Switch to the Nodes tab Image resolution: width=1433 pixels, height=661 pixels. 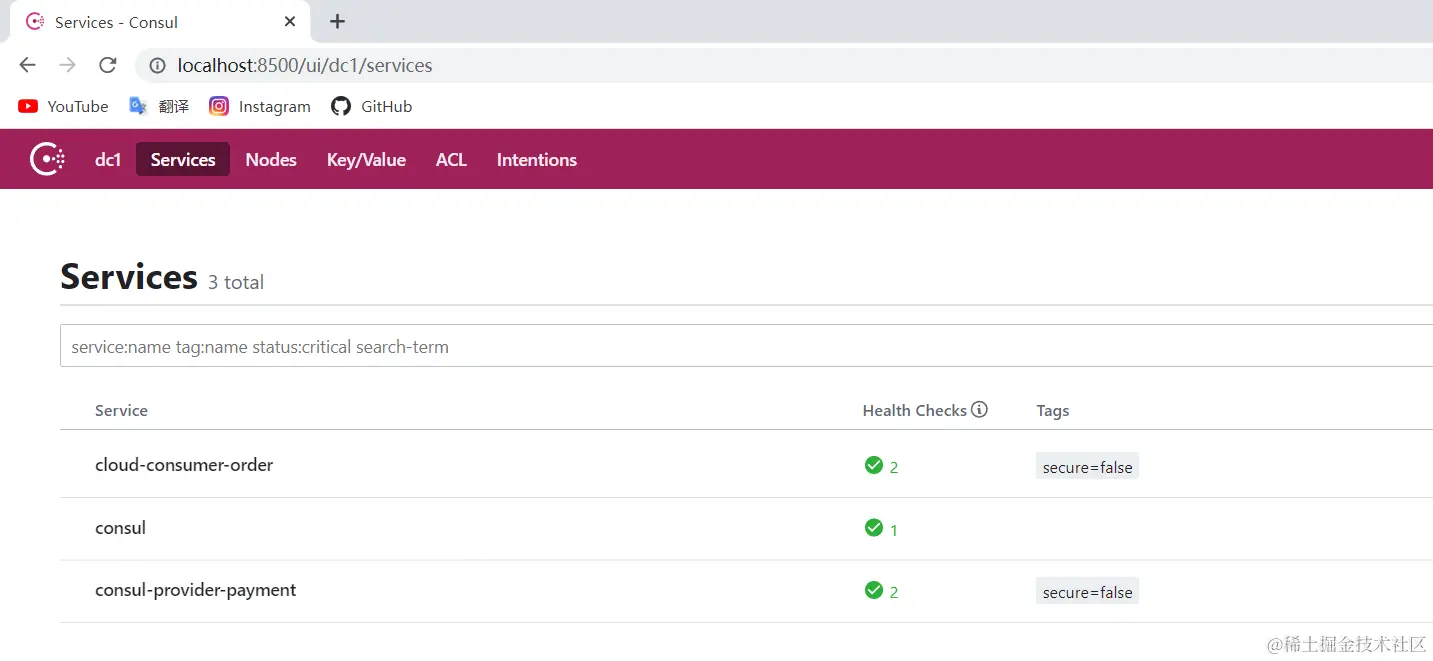click(271, 159)
